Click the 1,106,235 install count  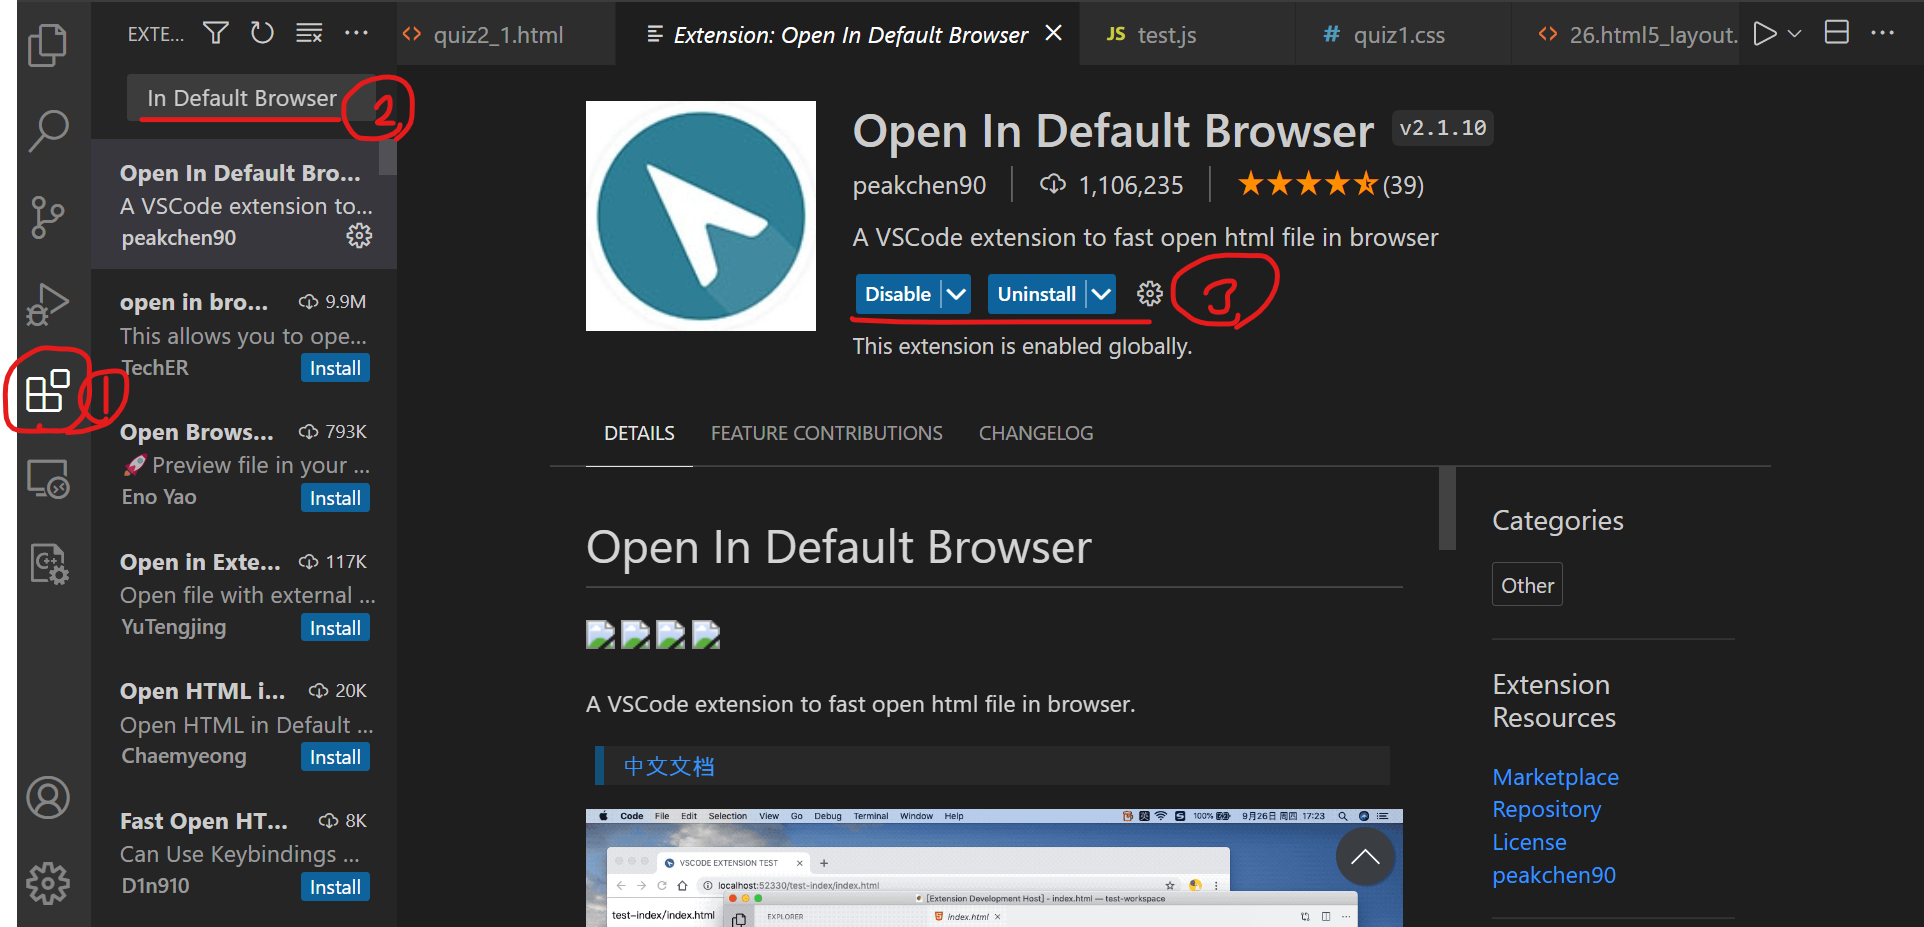tap(1112, 185)
